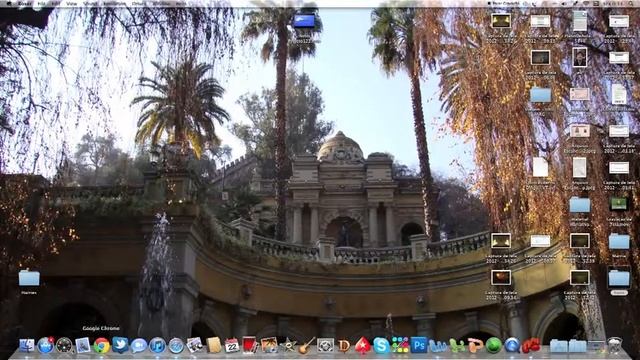Select the portrait photo file on desktop
Screen dimensions: 640x360
tap(580, 57)
